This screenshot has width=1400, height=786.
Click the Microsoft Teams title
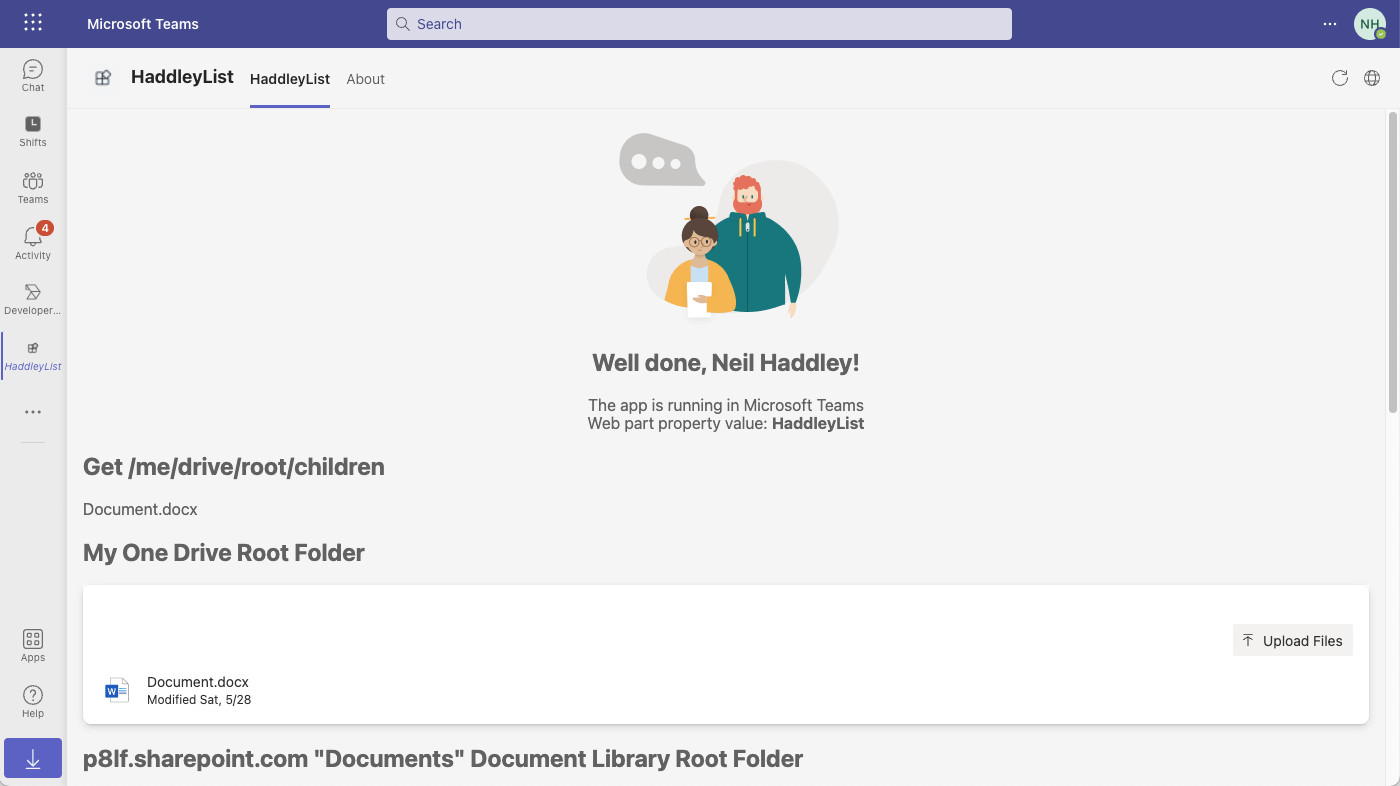coord(143,24)
